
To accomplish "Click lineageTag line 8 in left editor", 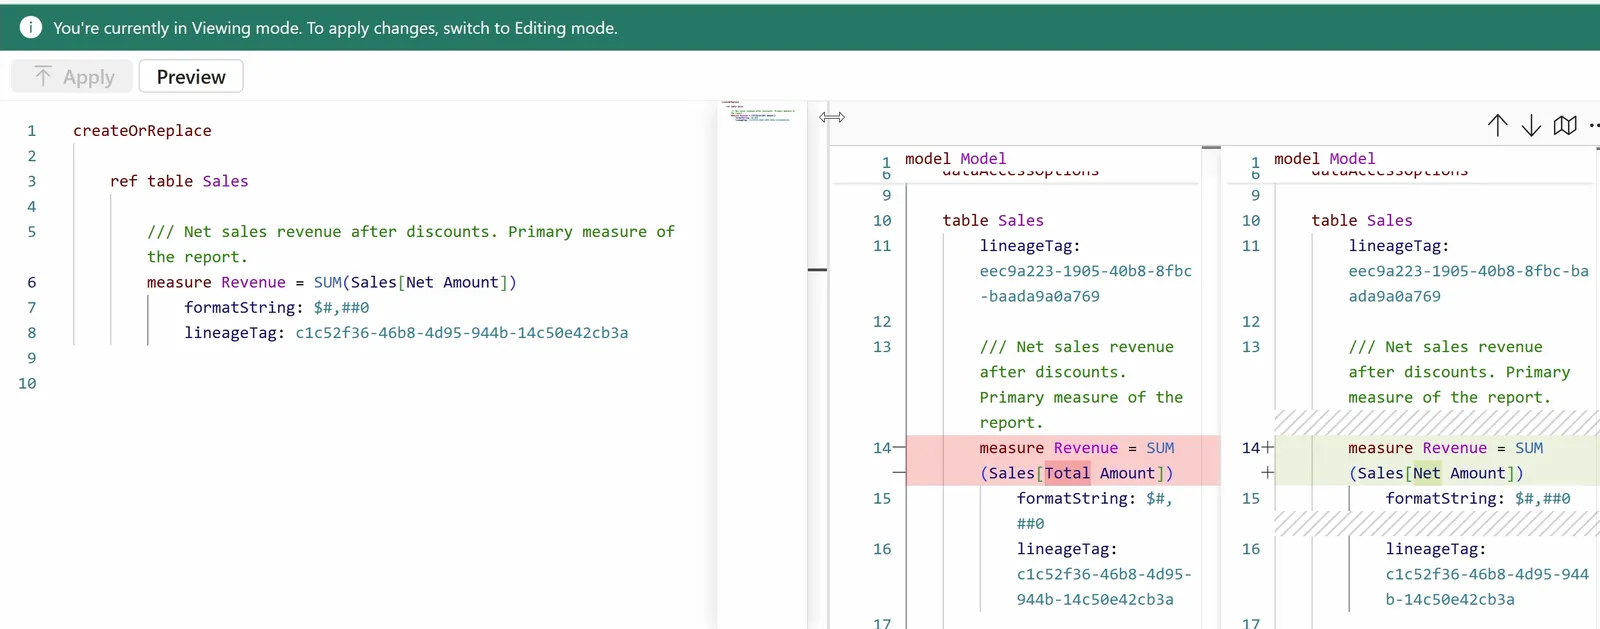I will point(406,333).
